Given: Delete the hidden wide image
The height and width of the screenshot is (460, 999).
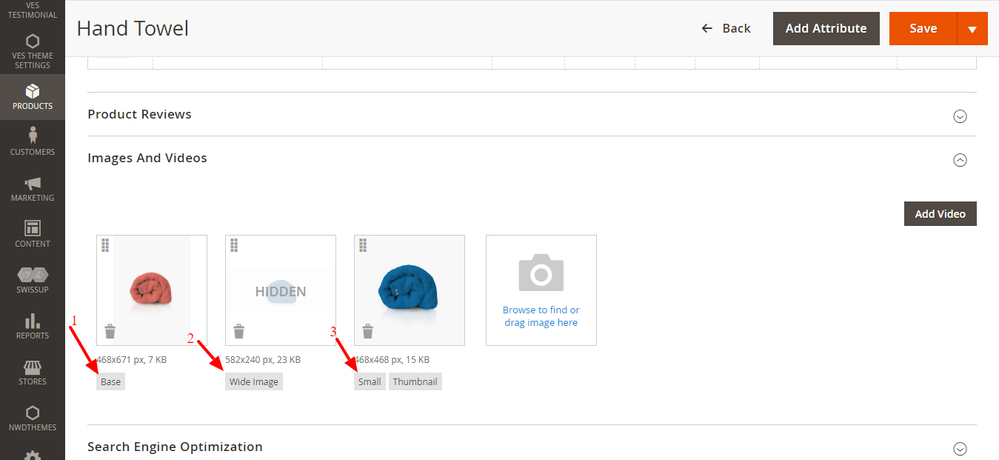Looking at the screenshot, I should [239, 332].
